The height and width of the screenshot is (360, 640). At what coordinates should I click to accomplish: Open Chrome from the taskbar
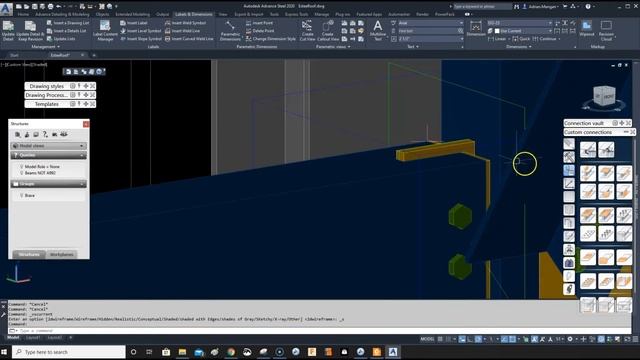pos(231,352)
